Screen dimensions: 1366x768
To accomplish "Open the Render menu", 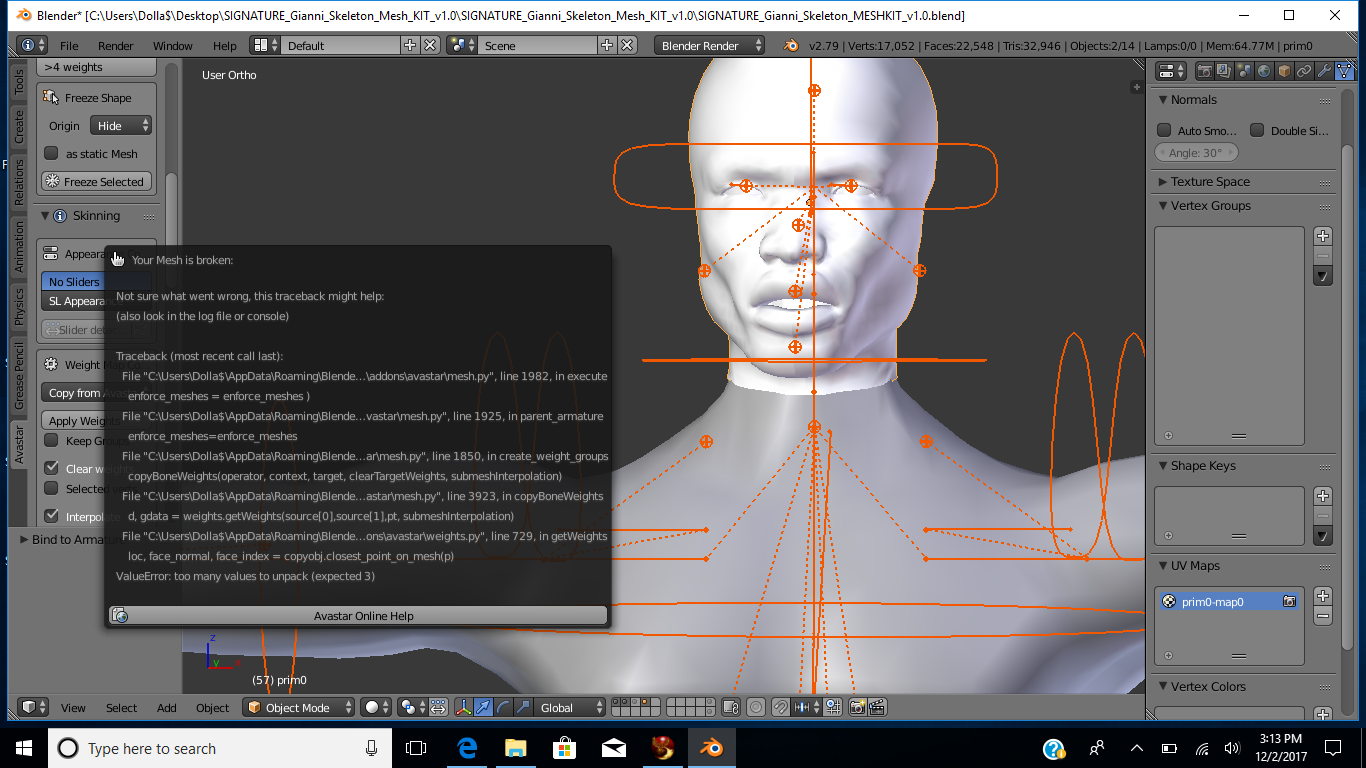I will tap(116, 46).
